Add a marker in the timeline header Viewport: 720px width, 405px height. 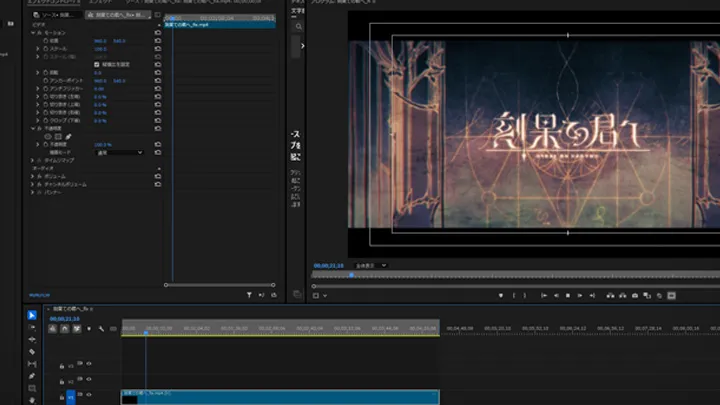89,329
